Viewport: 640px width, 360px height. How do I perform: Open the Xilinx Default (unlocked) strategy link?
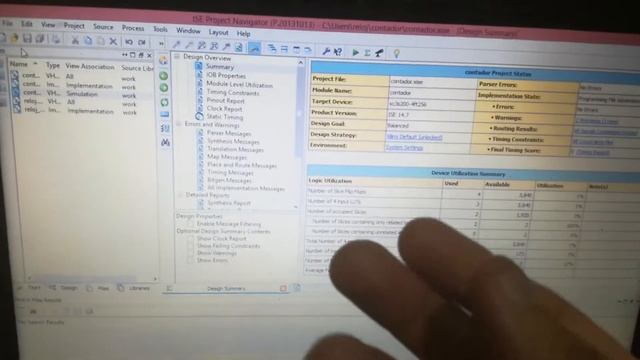click(x=414, y=137)
